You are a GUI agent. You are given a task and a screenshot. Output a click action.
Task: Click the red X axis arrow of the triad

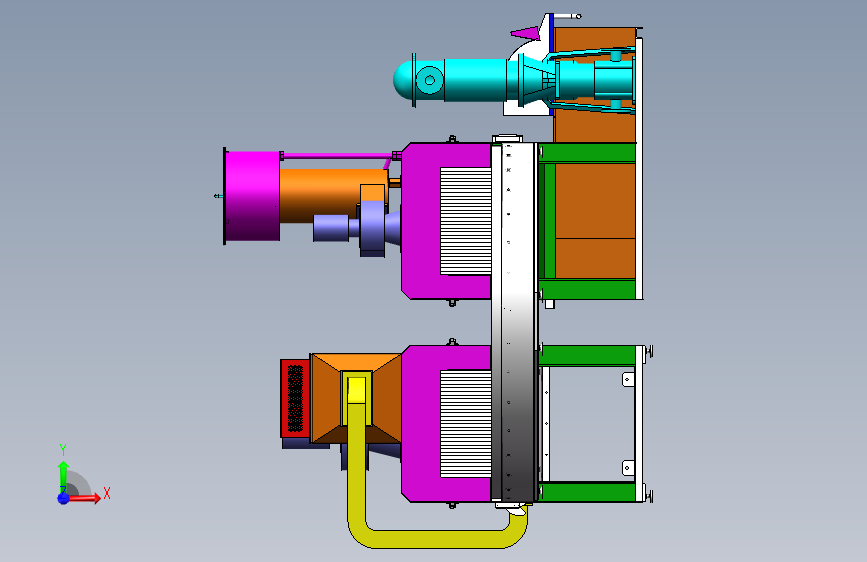(x=85, y=498)
